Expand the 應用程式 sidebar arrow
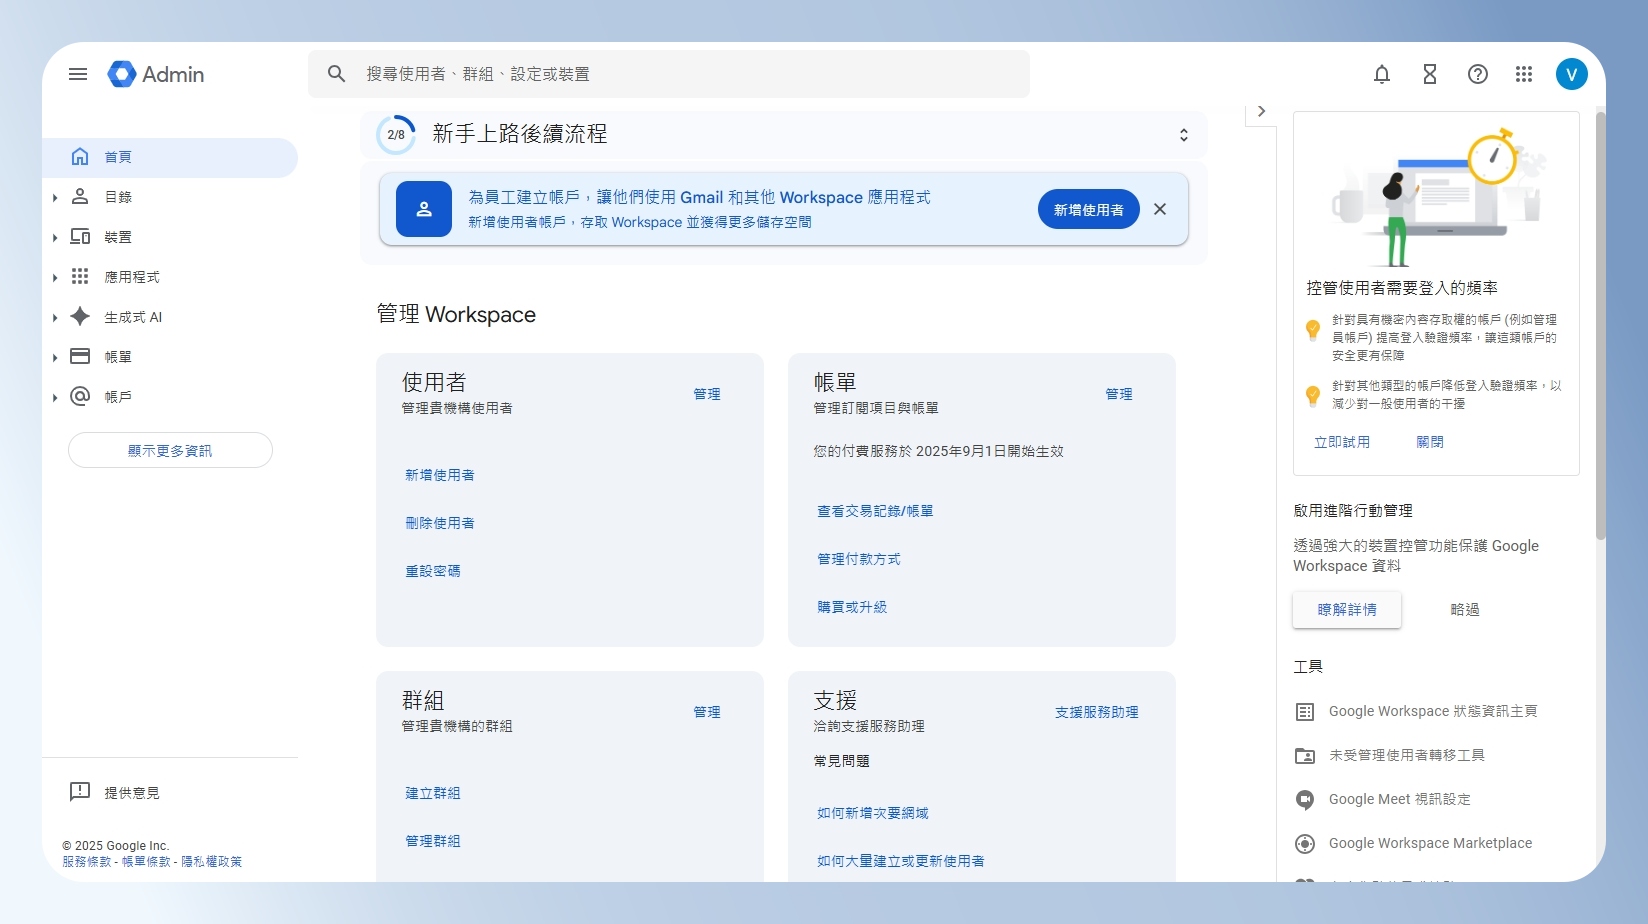 tap(55, 277)
